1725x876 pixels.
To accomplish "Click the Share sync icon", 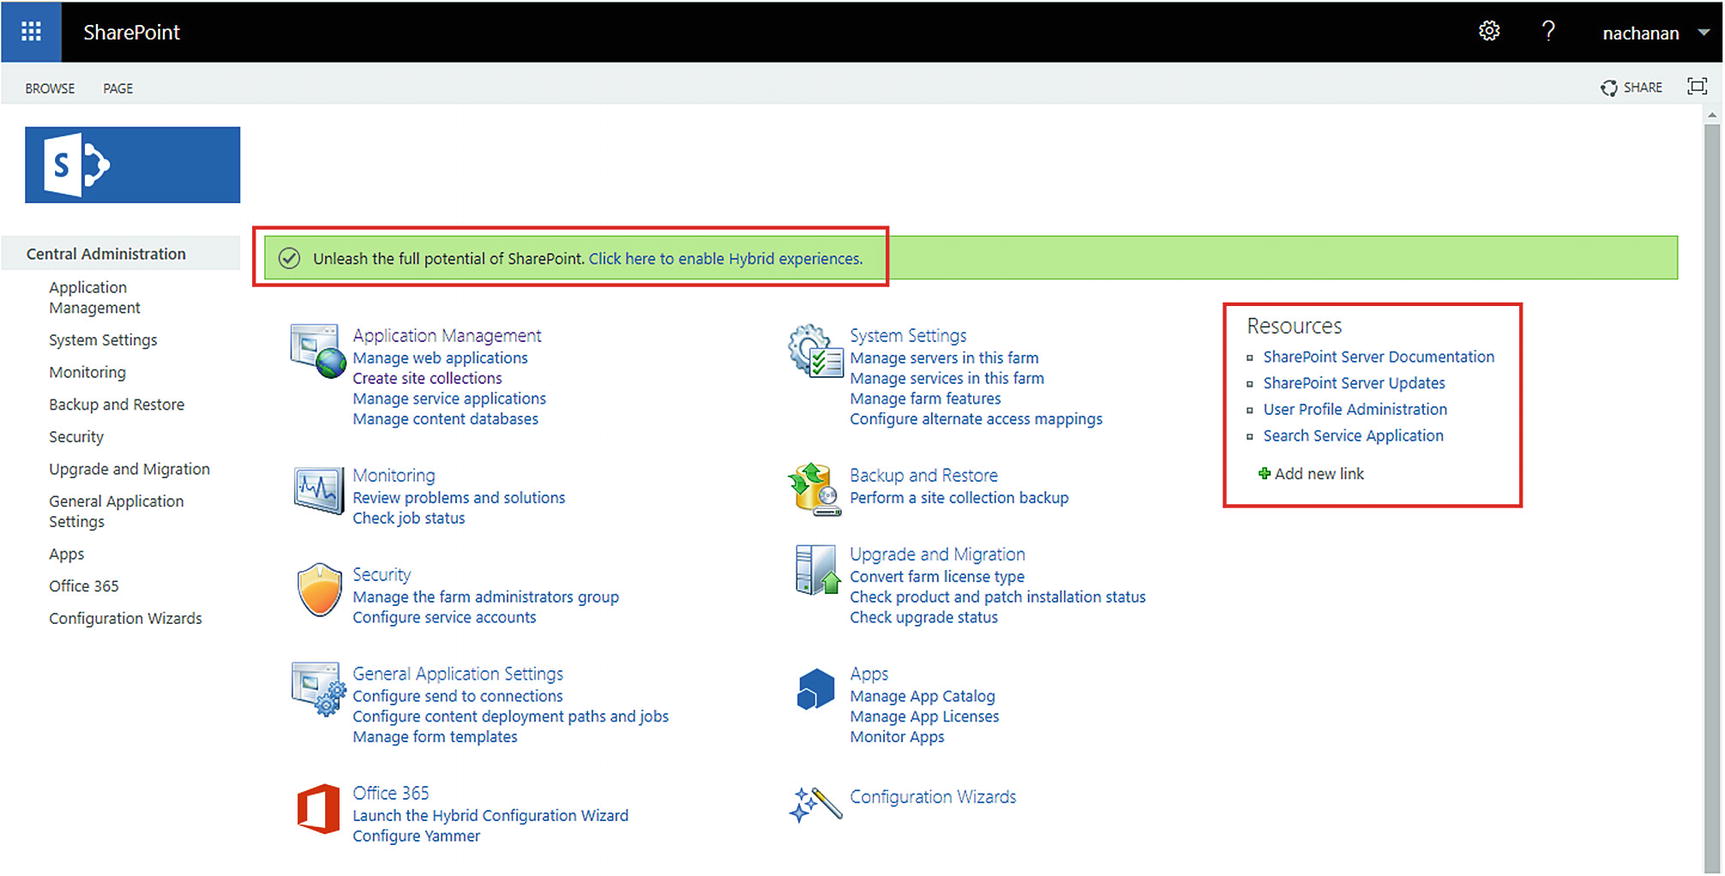I will tap(1609, 88).
